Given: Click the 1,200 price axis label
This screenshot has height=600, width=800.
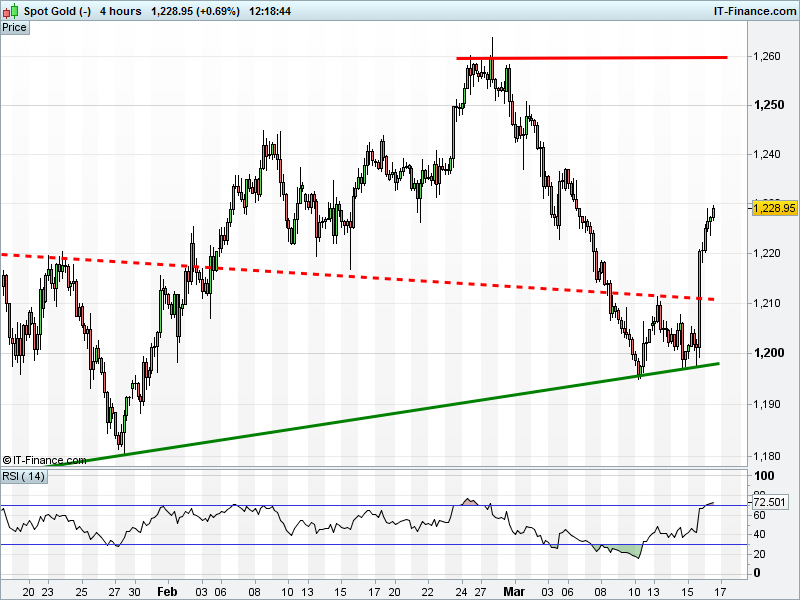Looking at the screenshot, I should [x=769, y=353].
